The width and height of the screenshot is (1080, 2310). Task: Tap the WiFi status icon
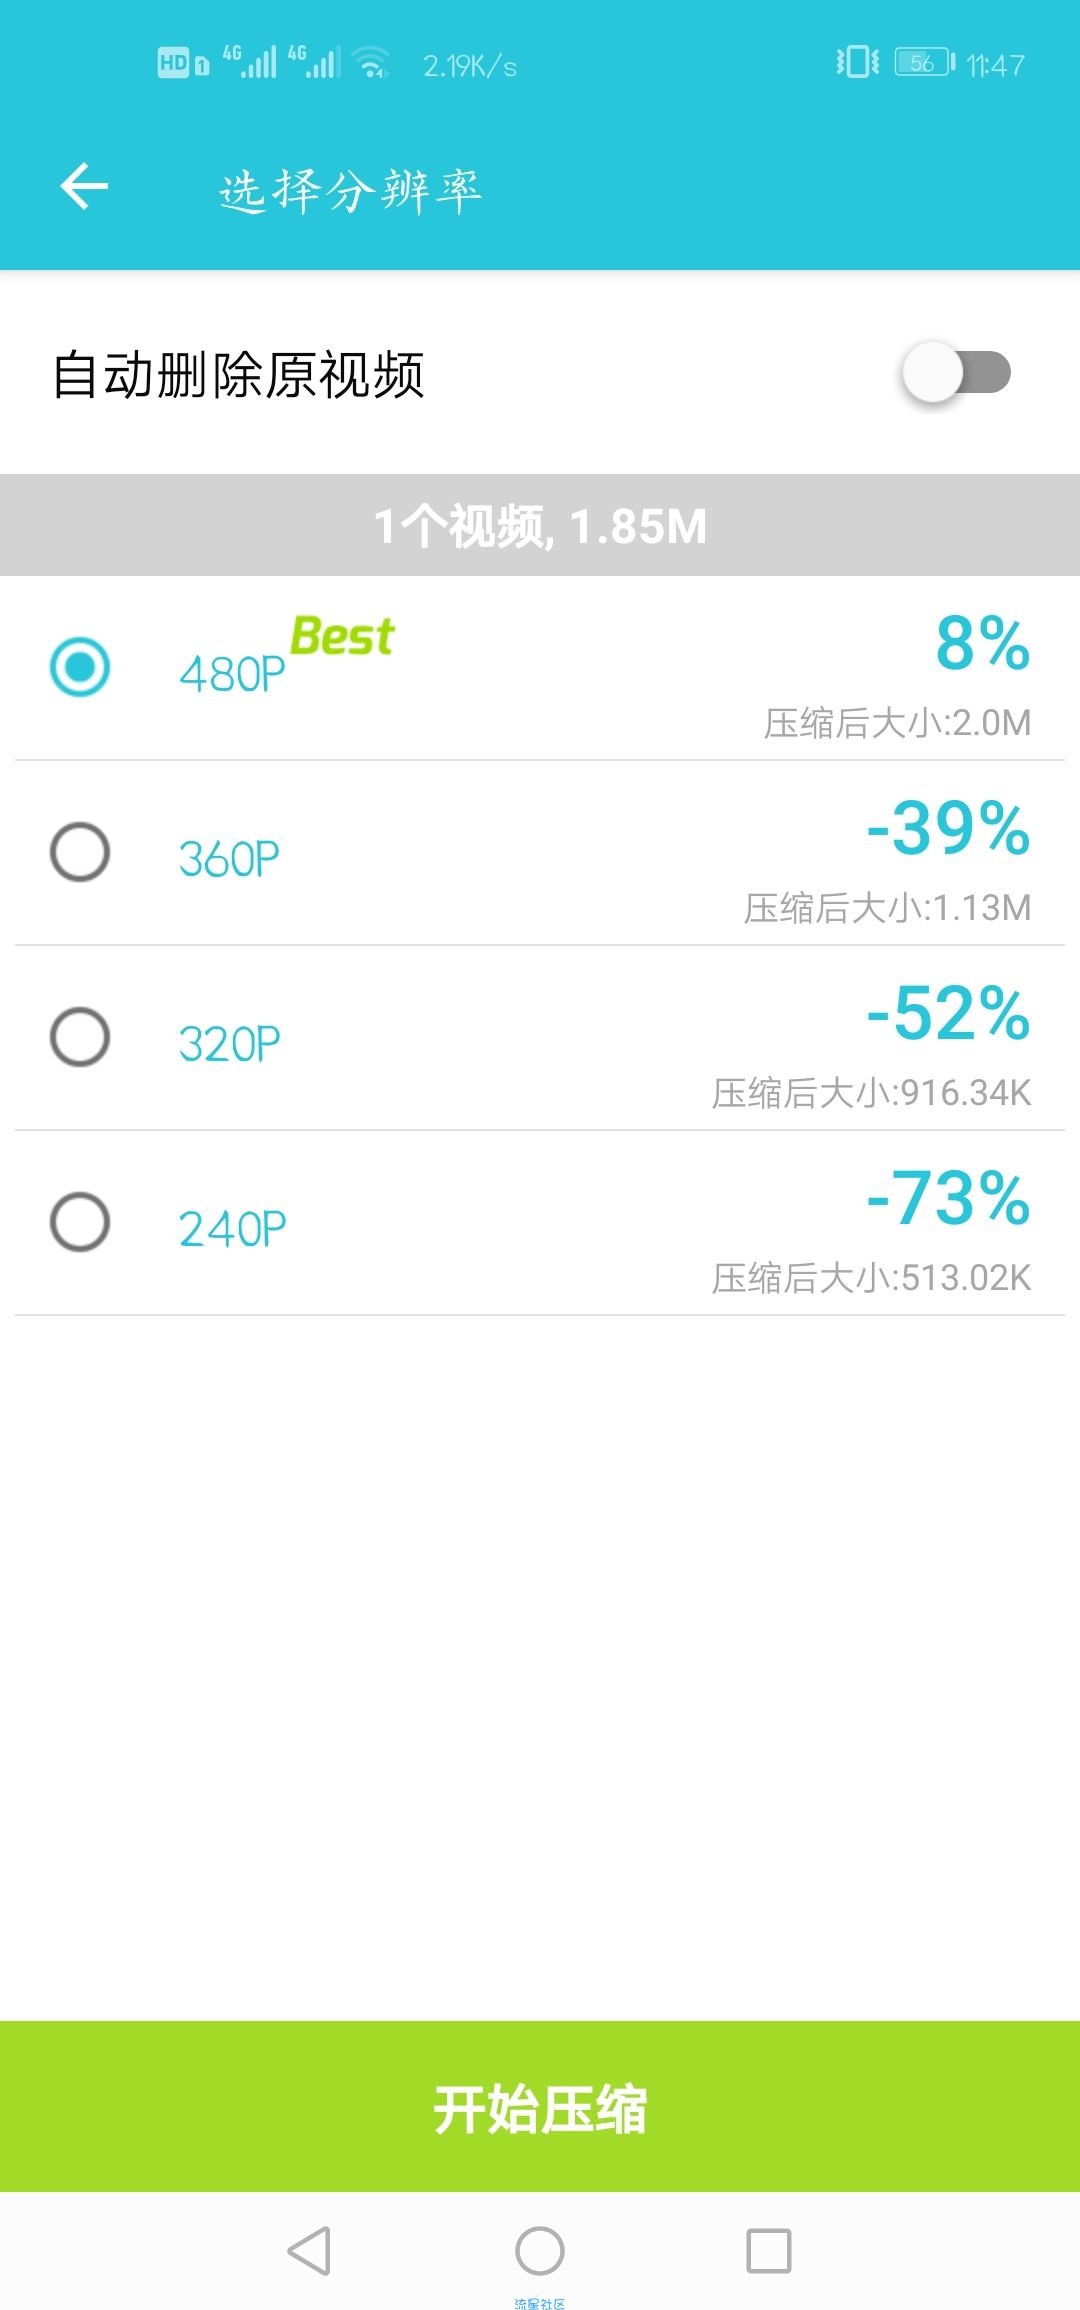372,63
